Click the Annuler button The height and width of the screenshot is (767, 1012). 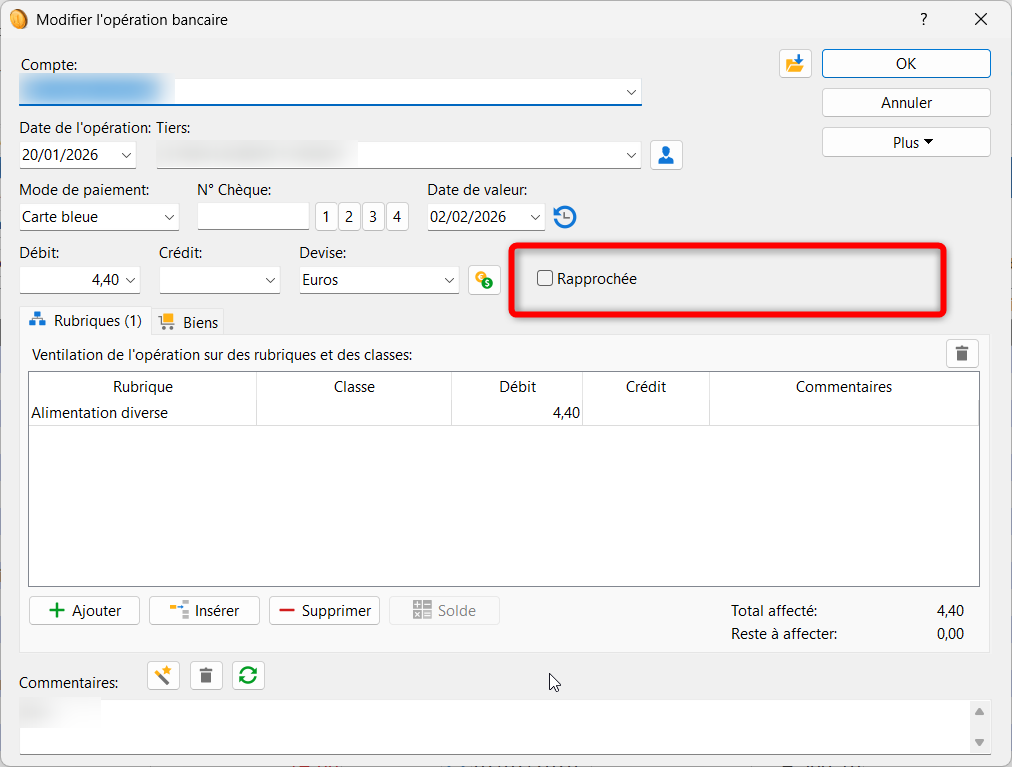pos(906,103)
